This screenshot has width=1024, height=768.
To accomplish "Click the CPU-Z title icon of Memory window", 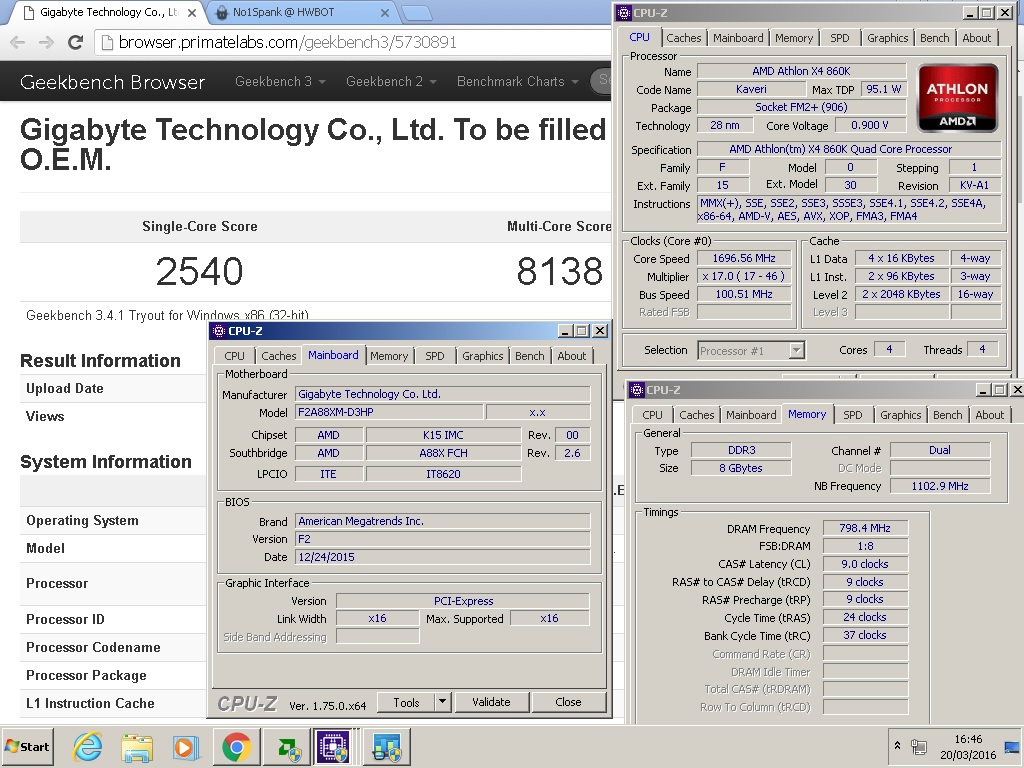I will tap(636, 390).
